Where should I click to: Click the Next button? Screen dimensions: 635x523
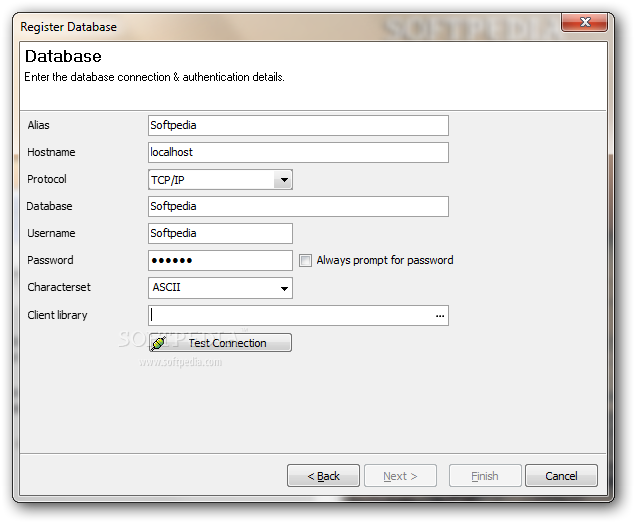coord(400,476)
